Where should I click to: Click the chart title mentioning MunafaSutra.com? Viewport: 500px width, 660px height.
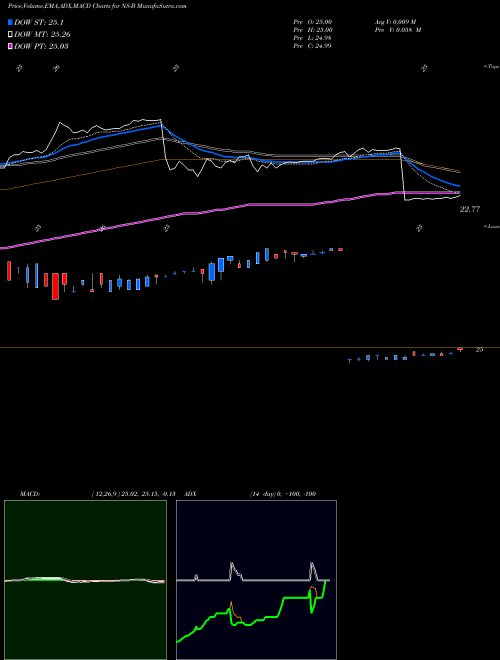(97, 6)
